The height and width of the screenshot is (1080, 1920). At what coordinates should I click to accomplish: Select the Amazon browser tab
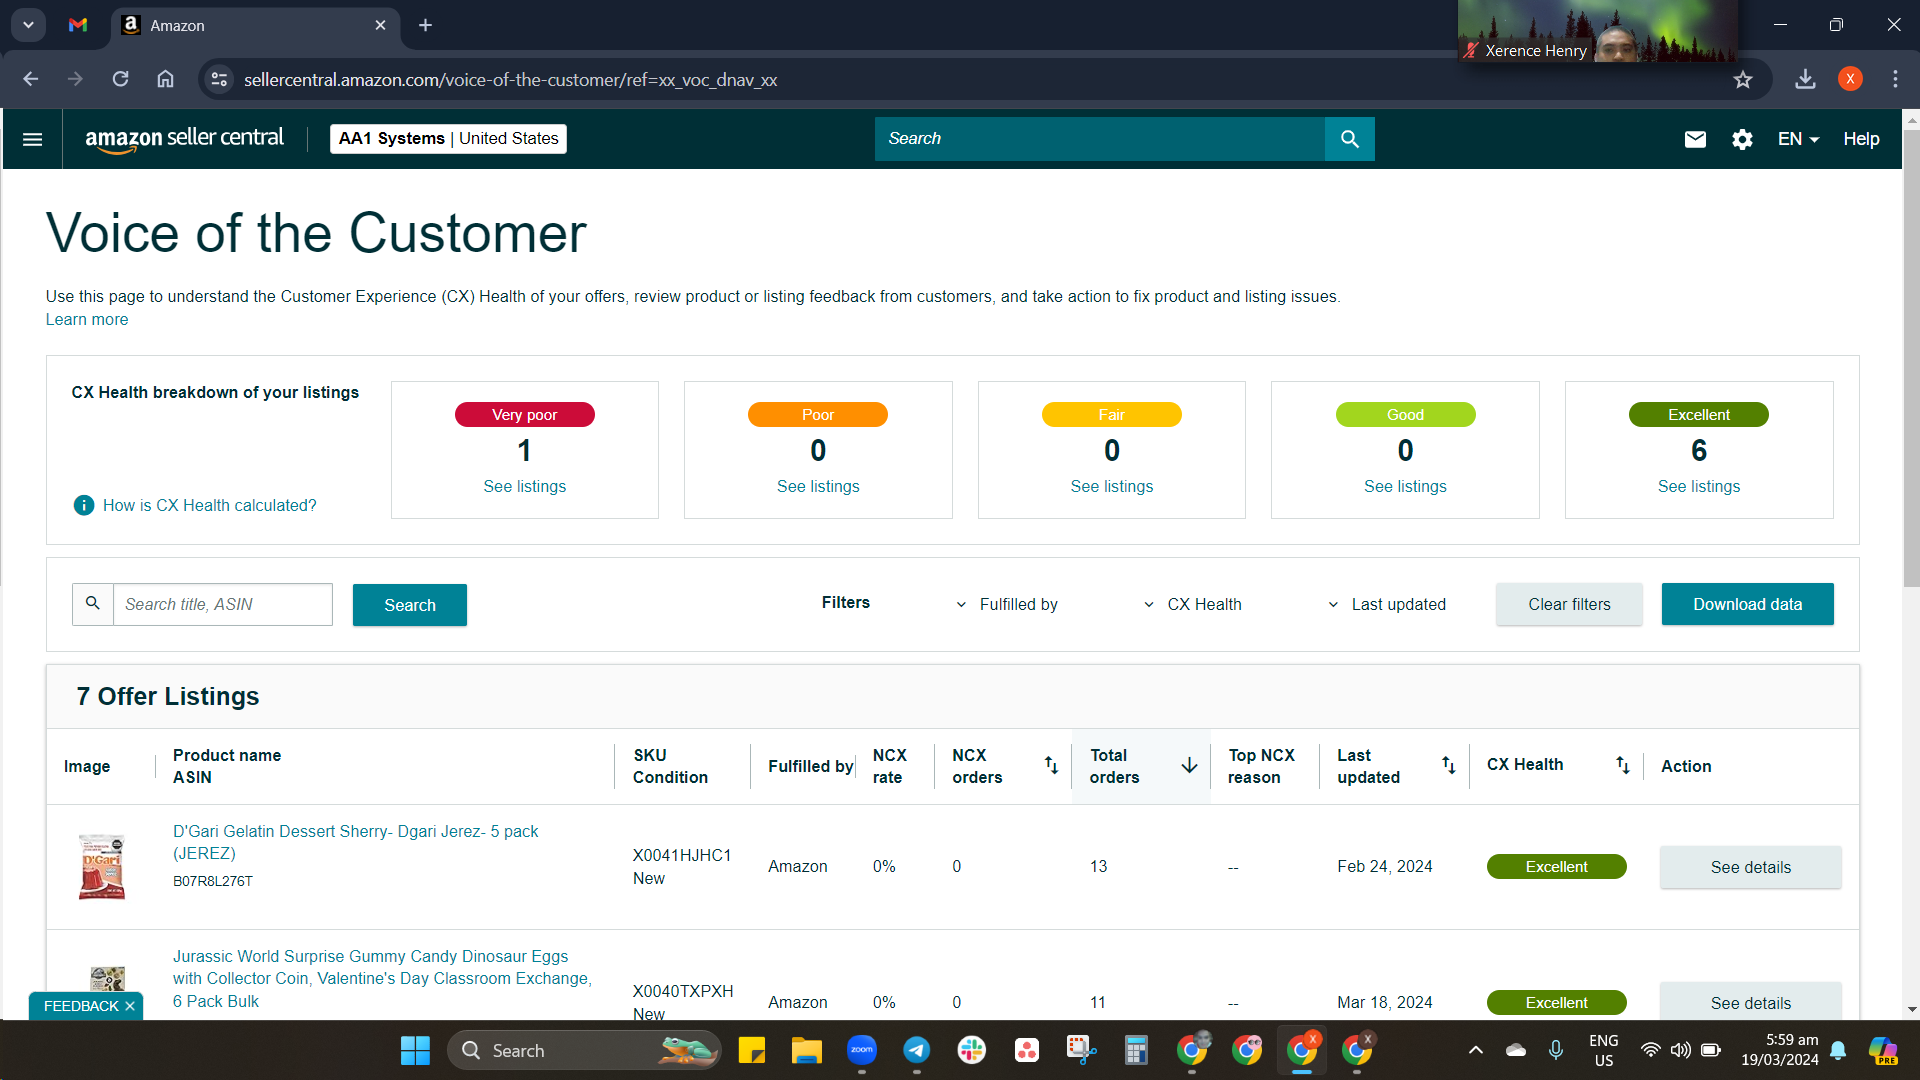click(x=255, y=25)
